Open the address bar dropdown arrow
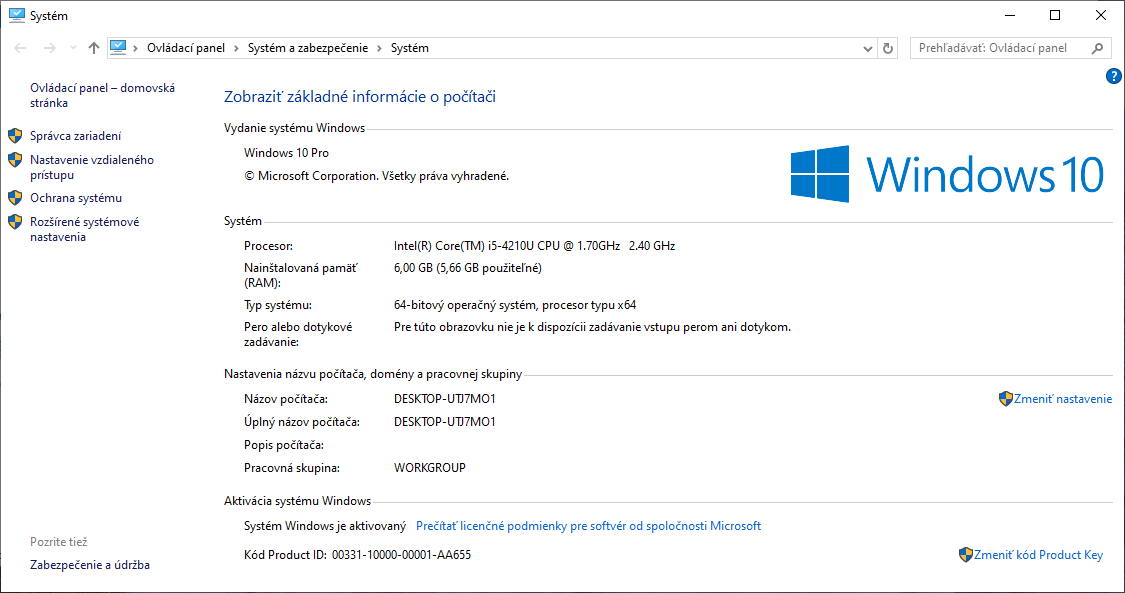The image size is (1125, 593). [x=869, y=47]
